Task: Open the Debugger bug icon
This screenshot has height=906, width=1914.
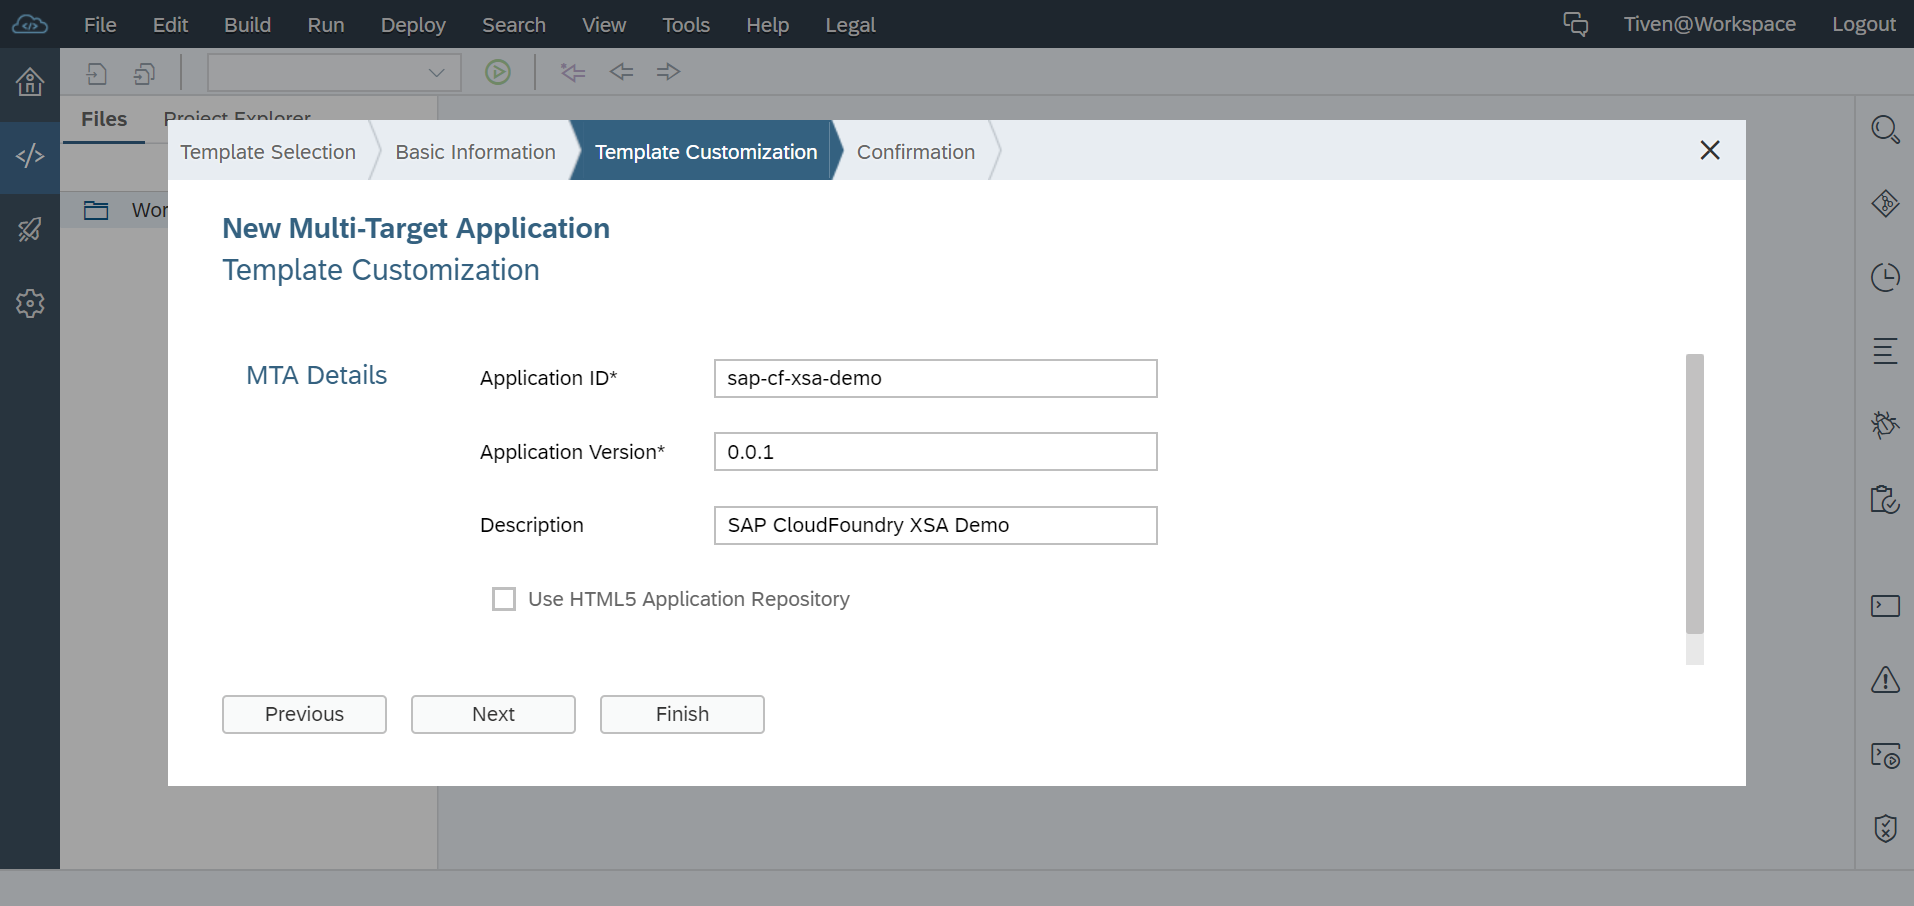Action: (1885, 425)
